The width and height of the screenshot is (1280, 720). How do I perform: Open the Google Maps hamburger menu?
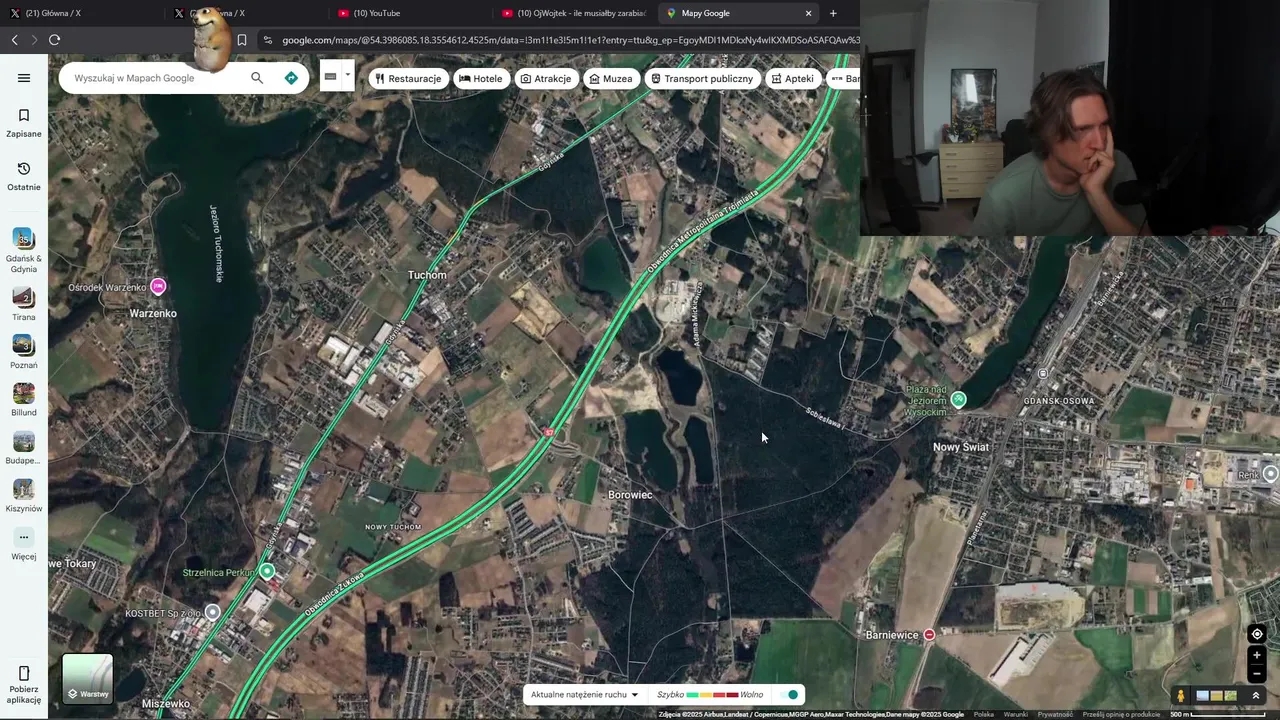click(24, 78)
